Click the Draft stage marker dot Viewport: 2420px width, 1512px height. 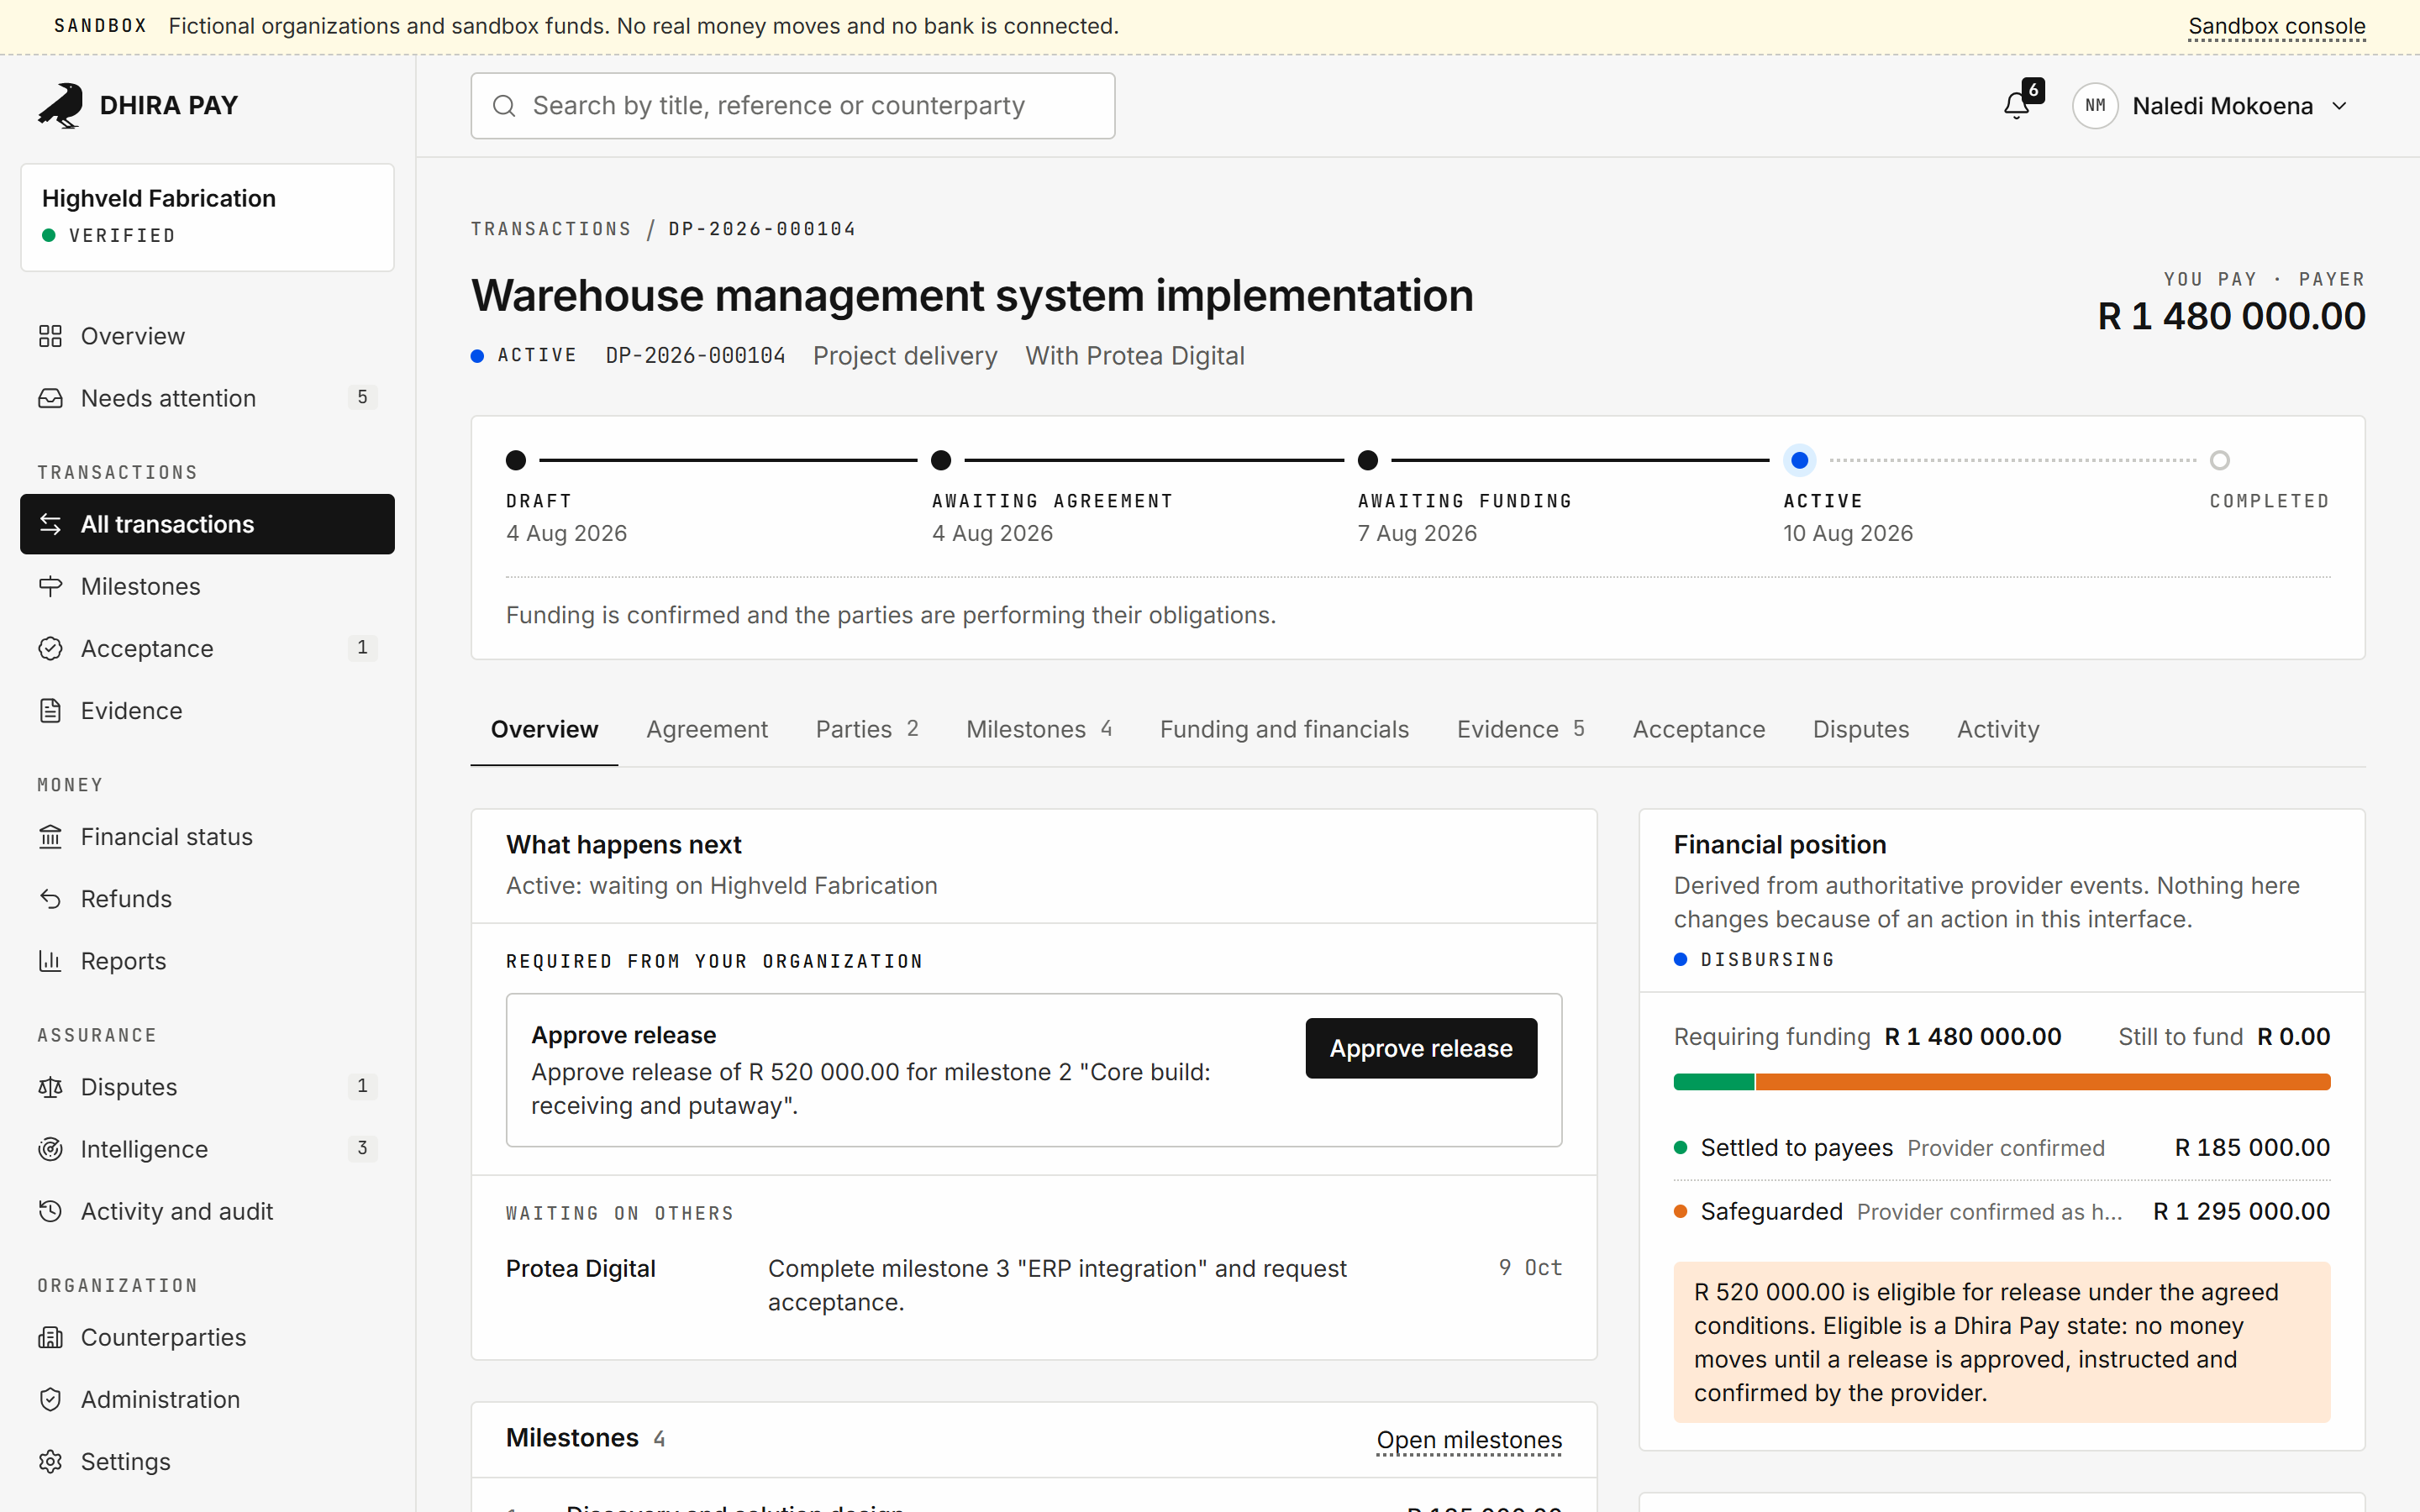[x=516, y=460]
